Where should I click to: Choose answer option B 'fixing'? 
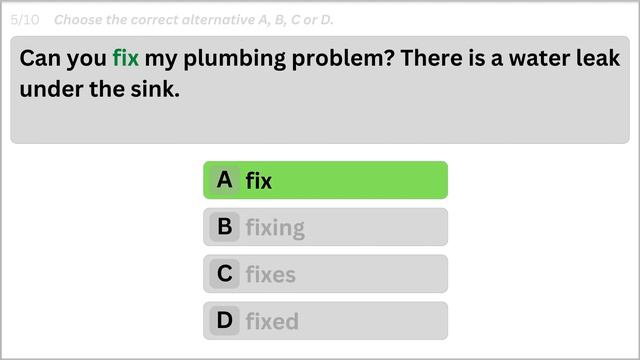tap(325, 227)
